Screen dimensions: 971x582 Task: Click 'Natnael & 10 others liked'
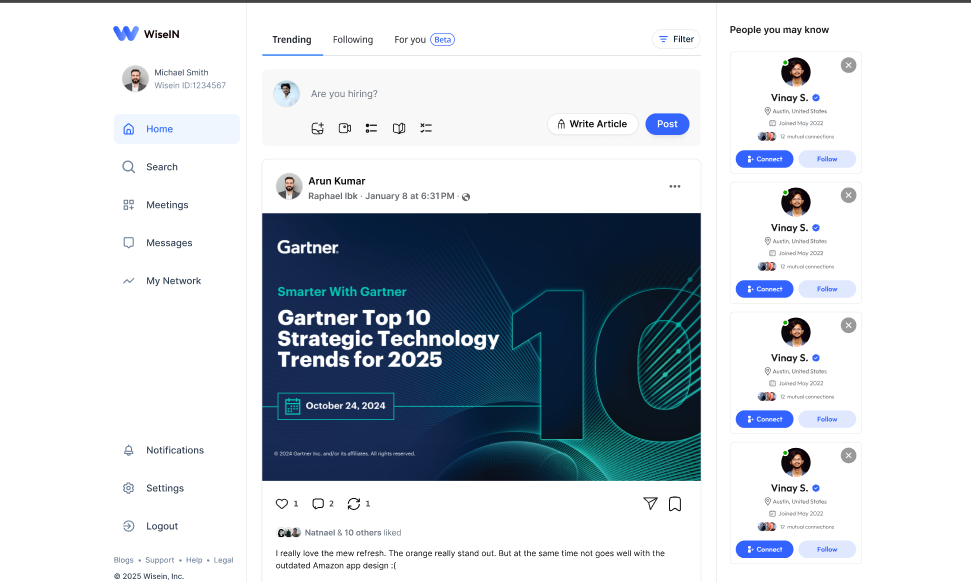pos(353,532)
